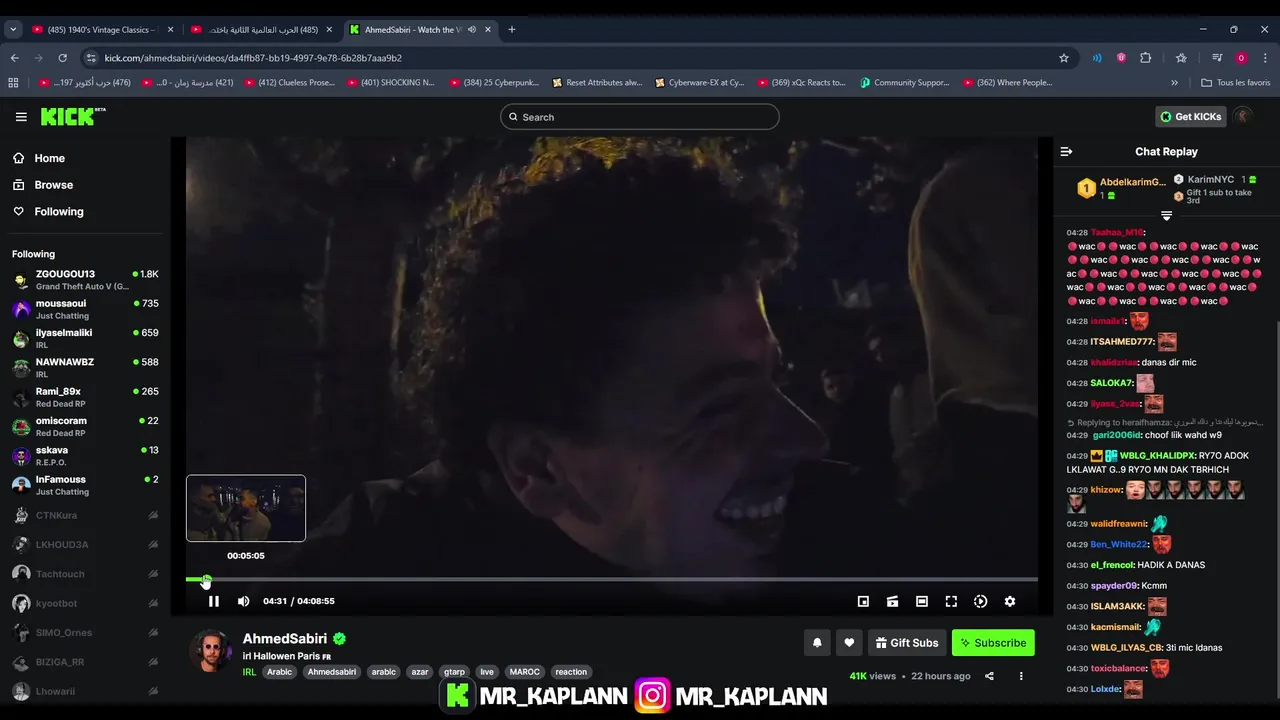Viewport: 1280px width, 720px height.
Task: Open the clip creation tool
Action: (892, 601)
